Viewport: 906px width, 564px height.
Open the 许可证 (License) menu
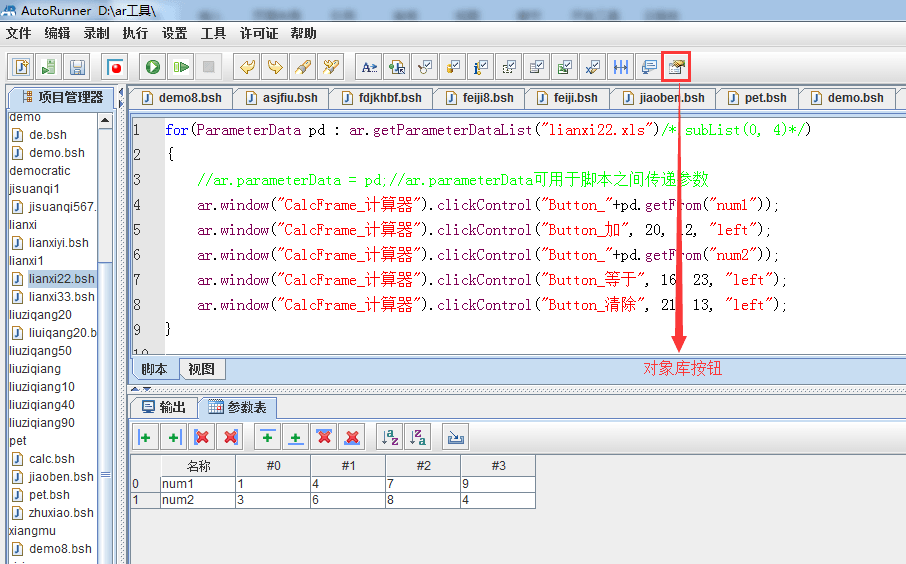[259, 33]
